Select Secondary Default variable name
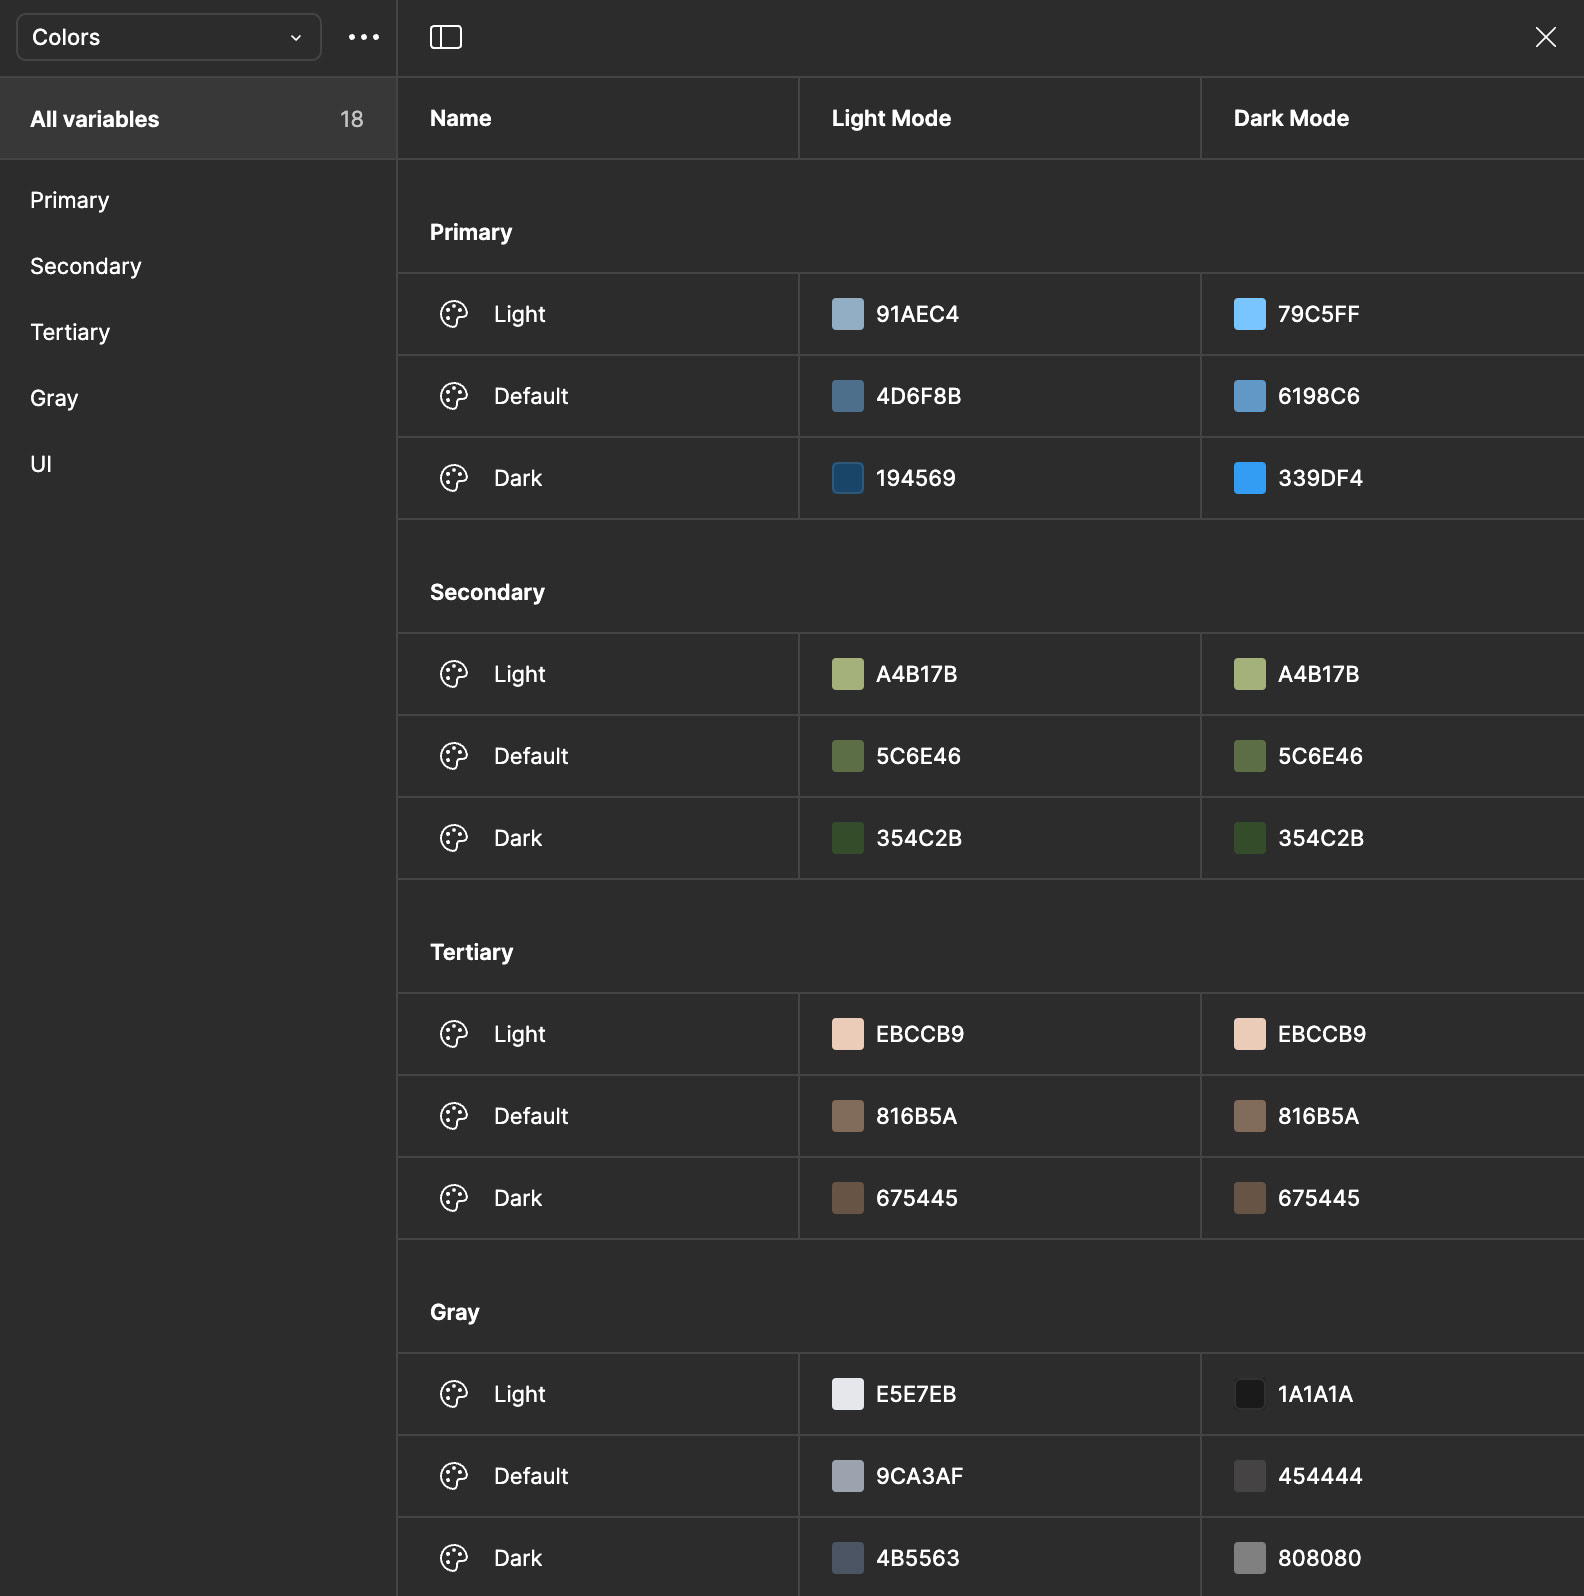 [531, 756]
